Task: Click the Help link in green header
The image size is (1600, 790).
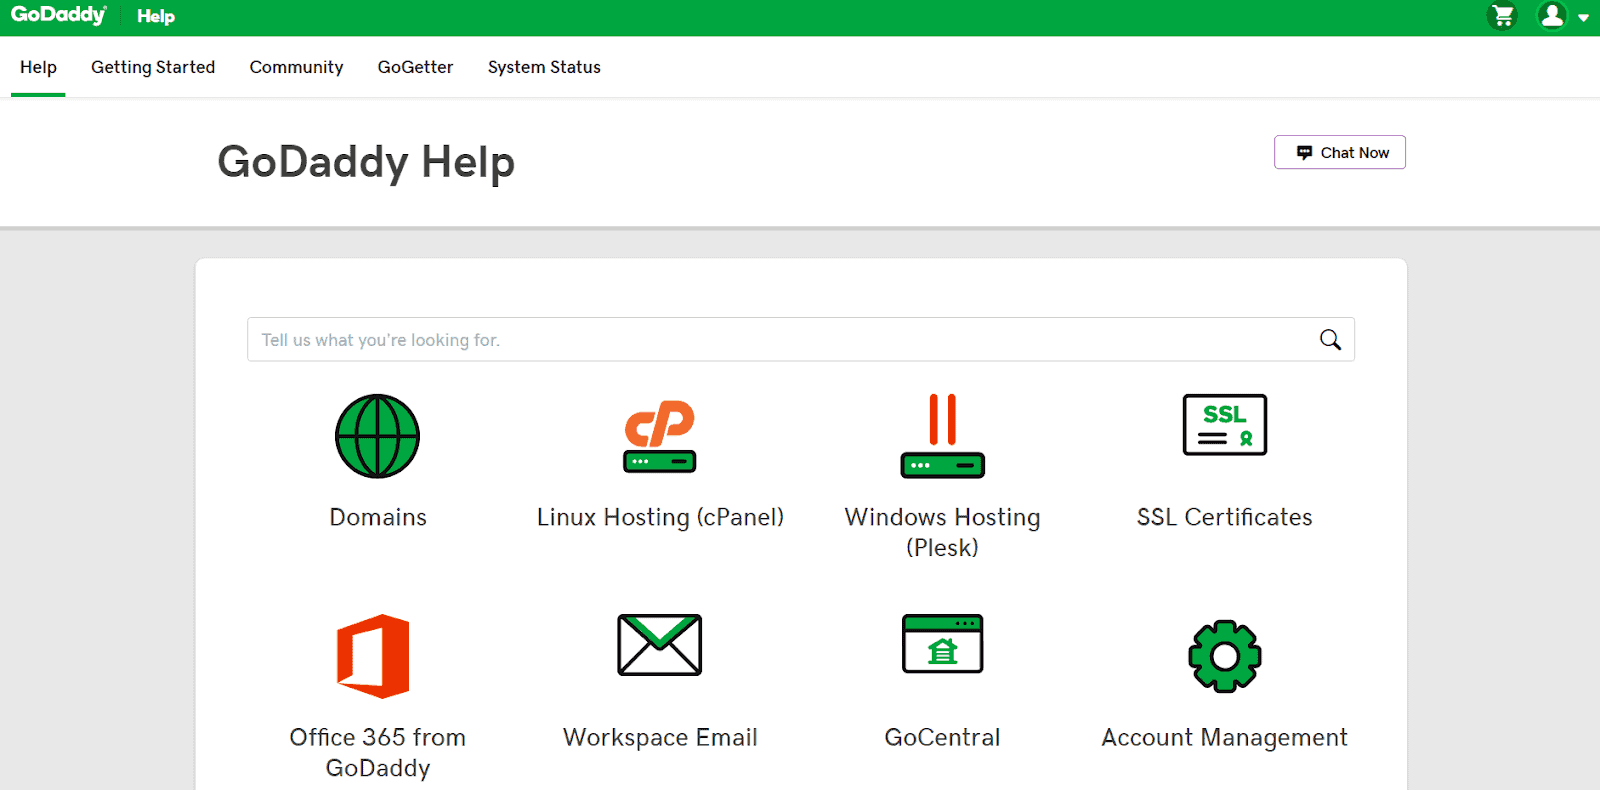Action: click(156, 16)
